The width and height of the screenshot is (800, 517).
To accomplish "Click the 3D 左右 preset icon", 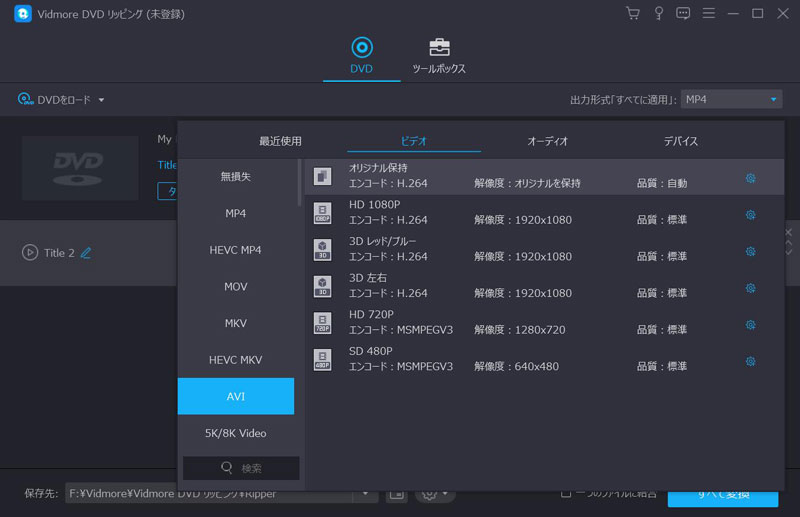I will (322, 287).
